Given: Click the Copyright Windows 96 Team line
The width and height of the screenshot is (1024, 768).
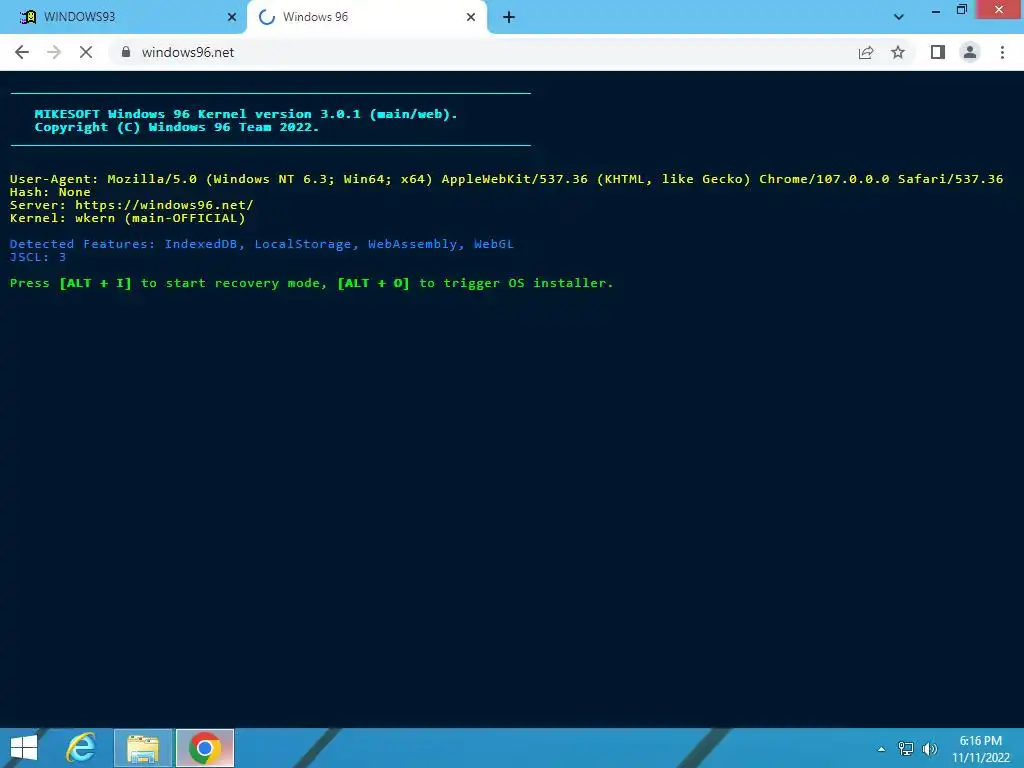Looking at the screenshot, I should click(177, 127).
